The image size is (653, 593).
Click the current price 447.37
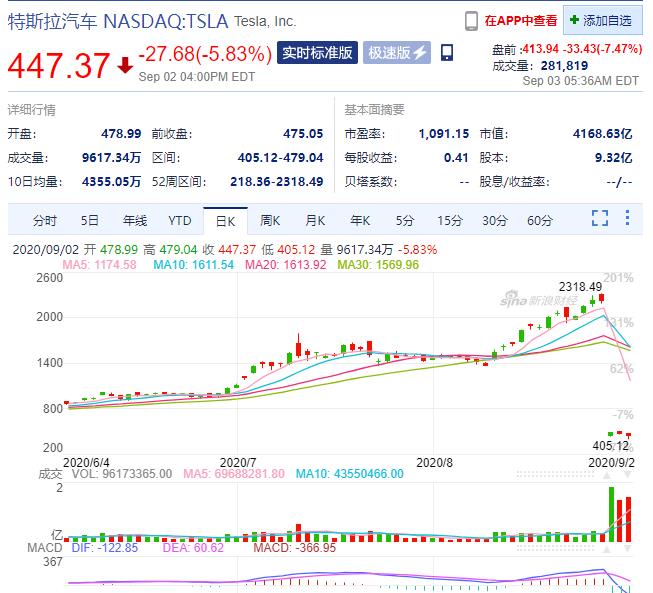pyautogui.click(x=59, y=65)
